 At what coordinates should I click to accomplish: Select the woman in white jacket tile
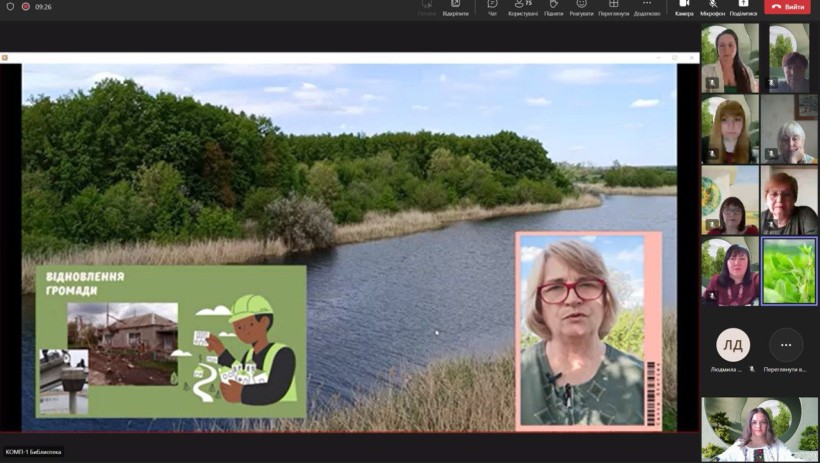(x=730, y=58)
